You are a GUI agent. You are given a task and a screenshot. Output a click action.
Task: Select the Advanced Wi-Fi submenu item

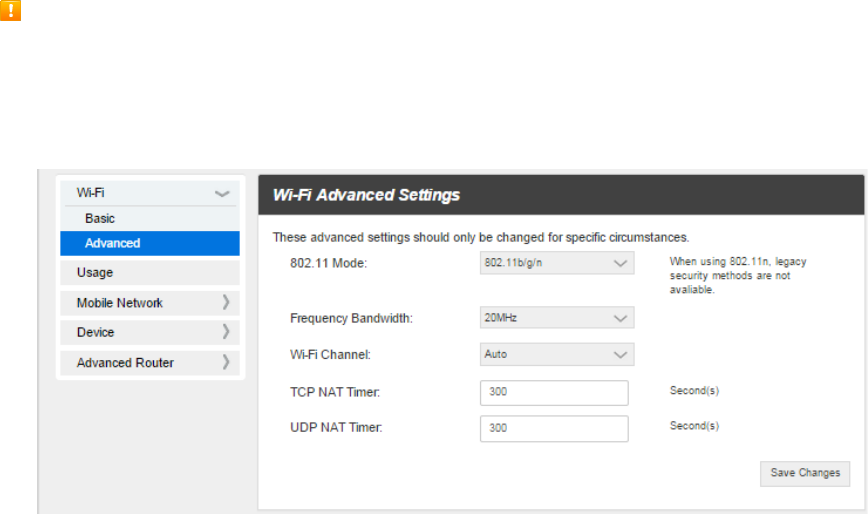150,243
